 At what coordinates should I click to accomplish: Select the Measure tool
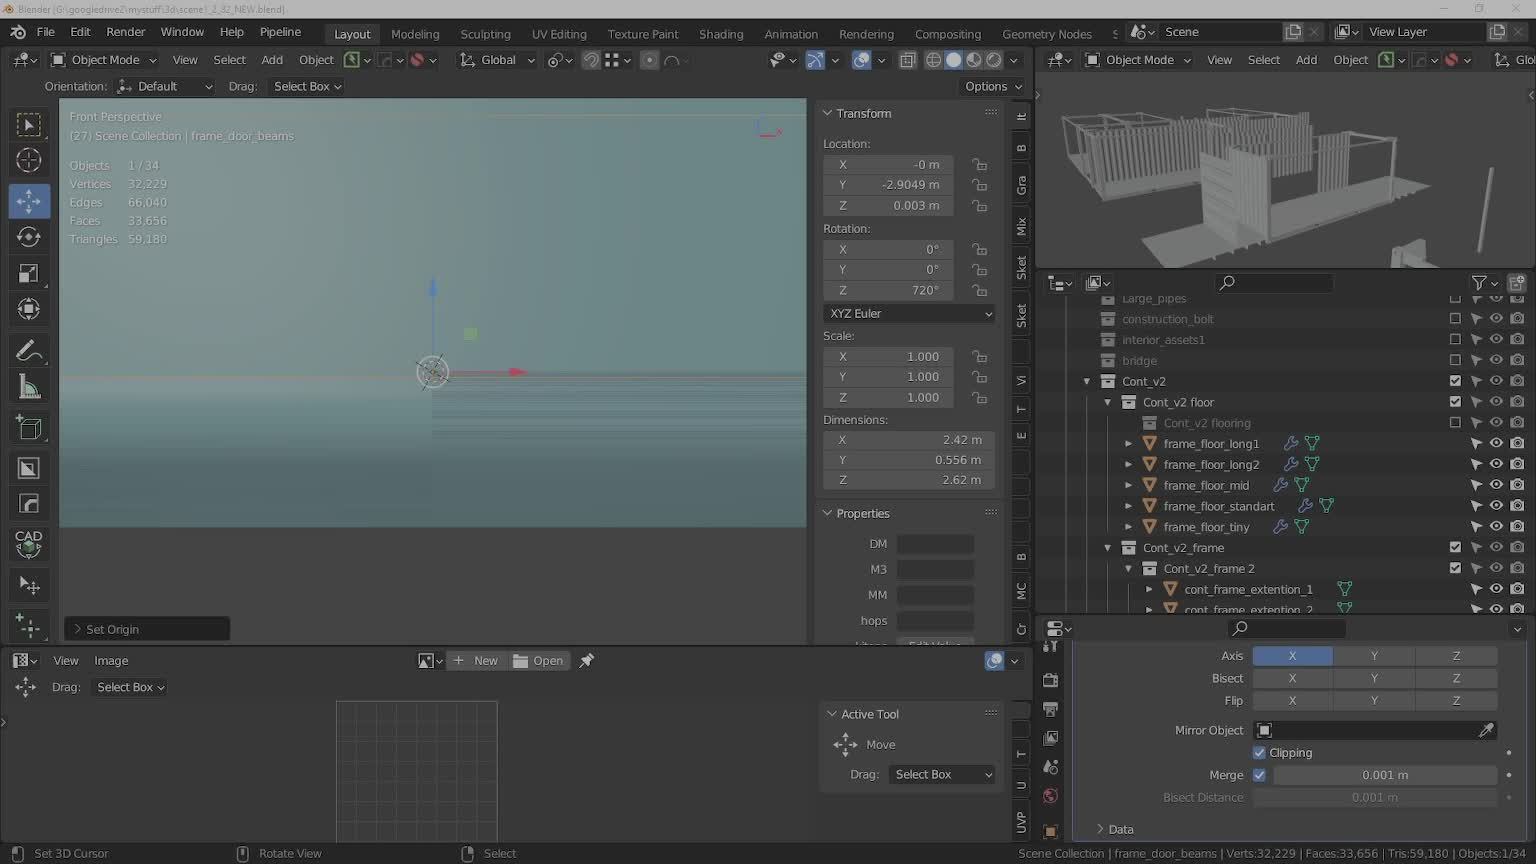tap(28, 388)
